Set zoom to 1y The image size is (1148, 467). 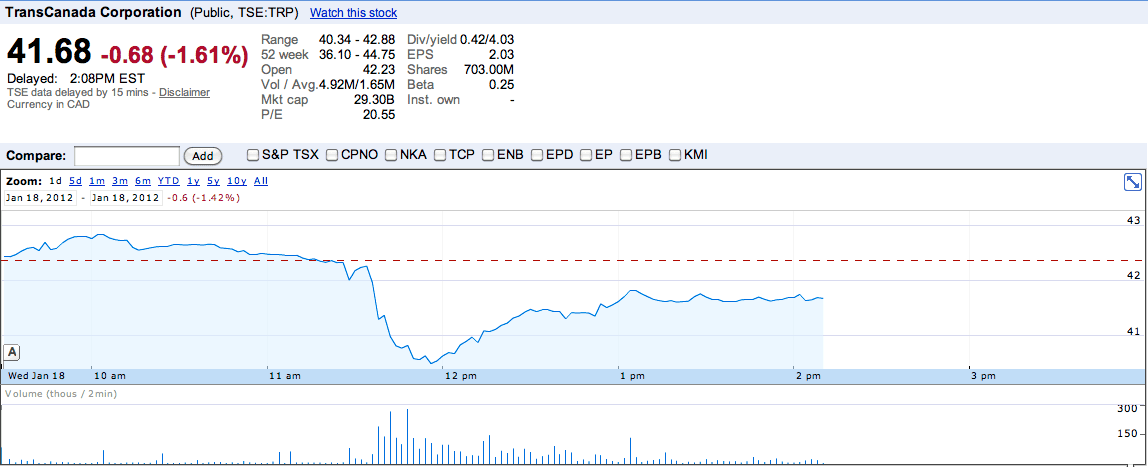coord(193,181)
